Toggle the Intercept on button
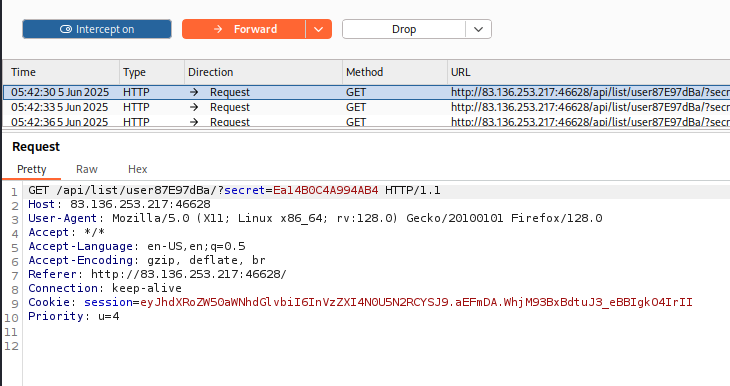Viewport: 730px width, 386px height. (x=97, y=29)
